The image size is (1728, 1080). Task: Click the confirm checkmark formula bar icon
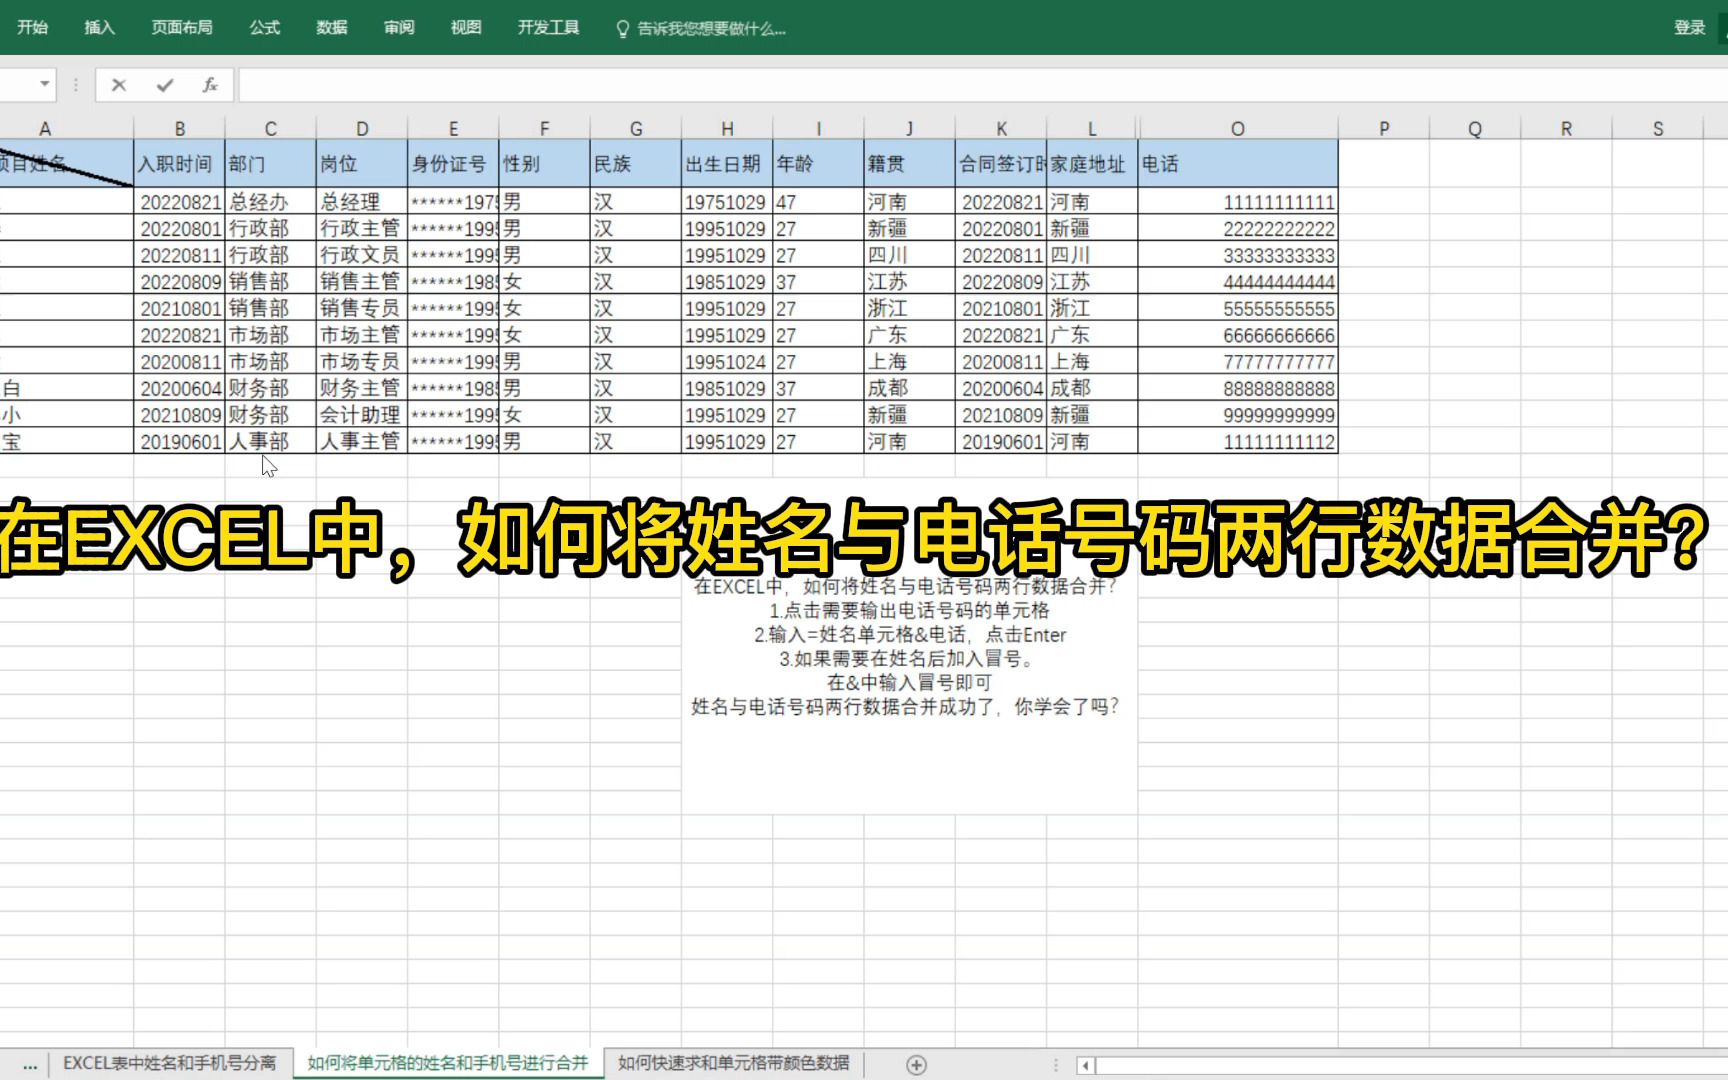[165, 85]
